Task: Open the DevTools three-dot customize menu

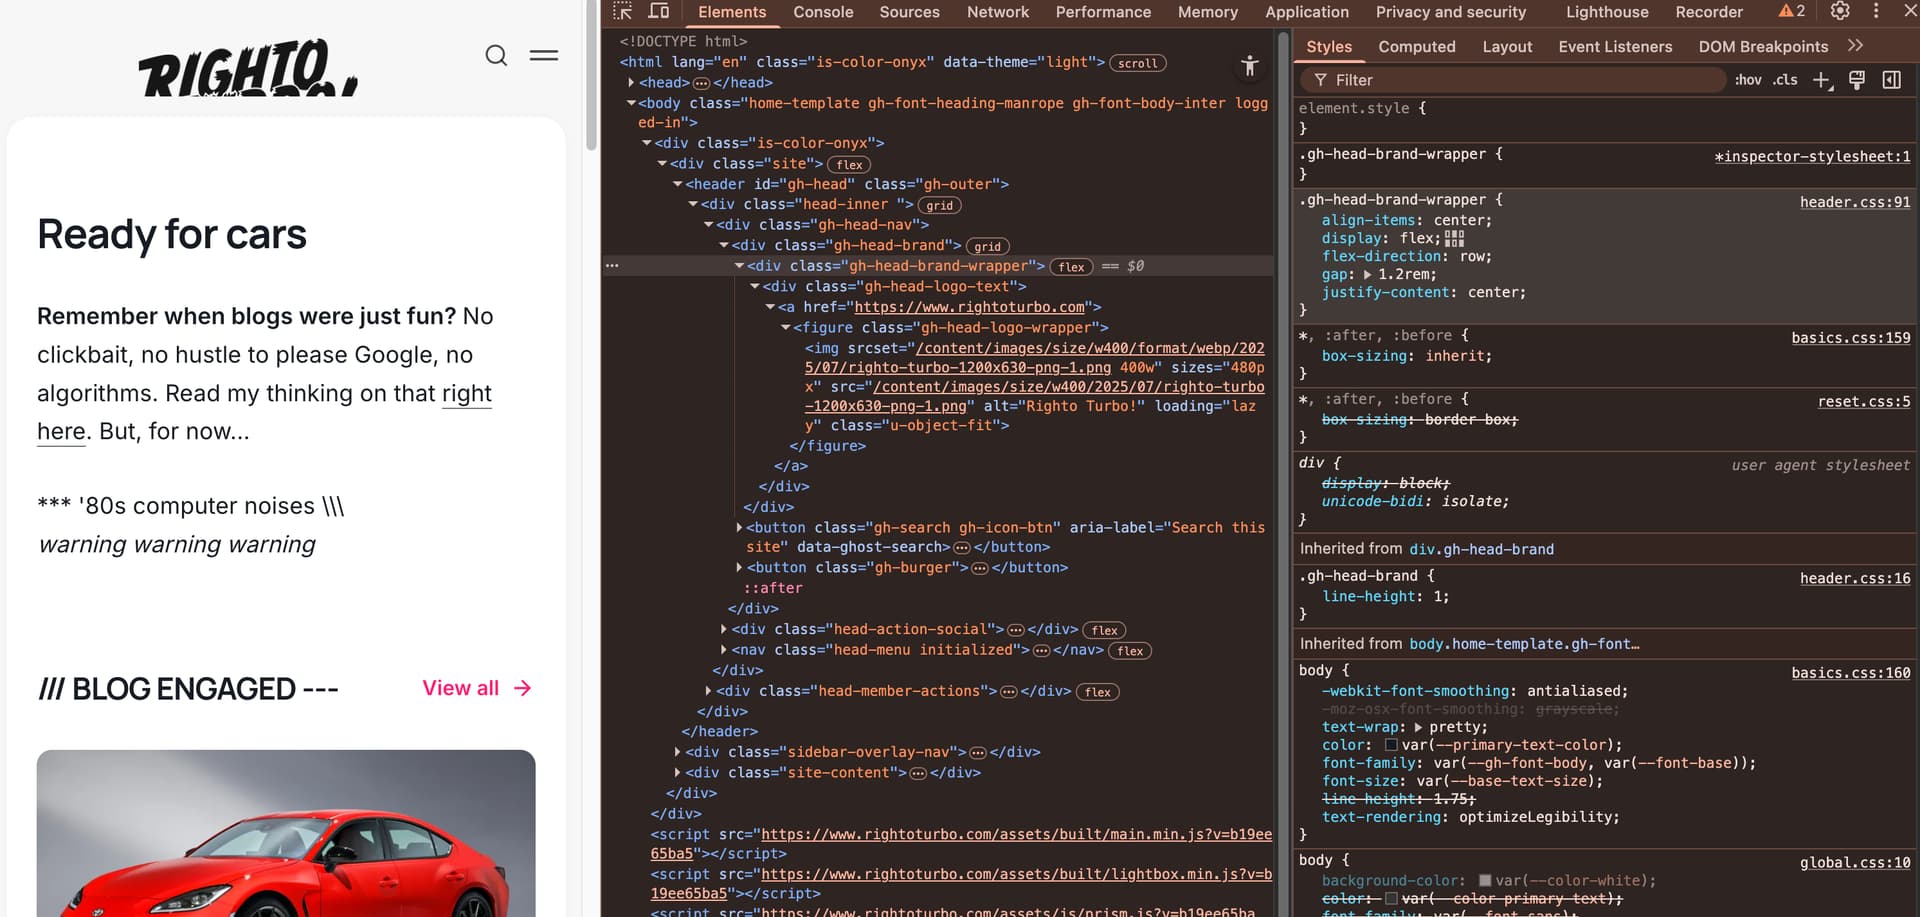Action: pyautogui.click(x=1876, y=11)
